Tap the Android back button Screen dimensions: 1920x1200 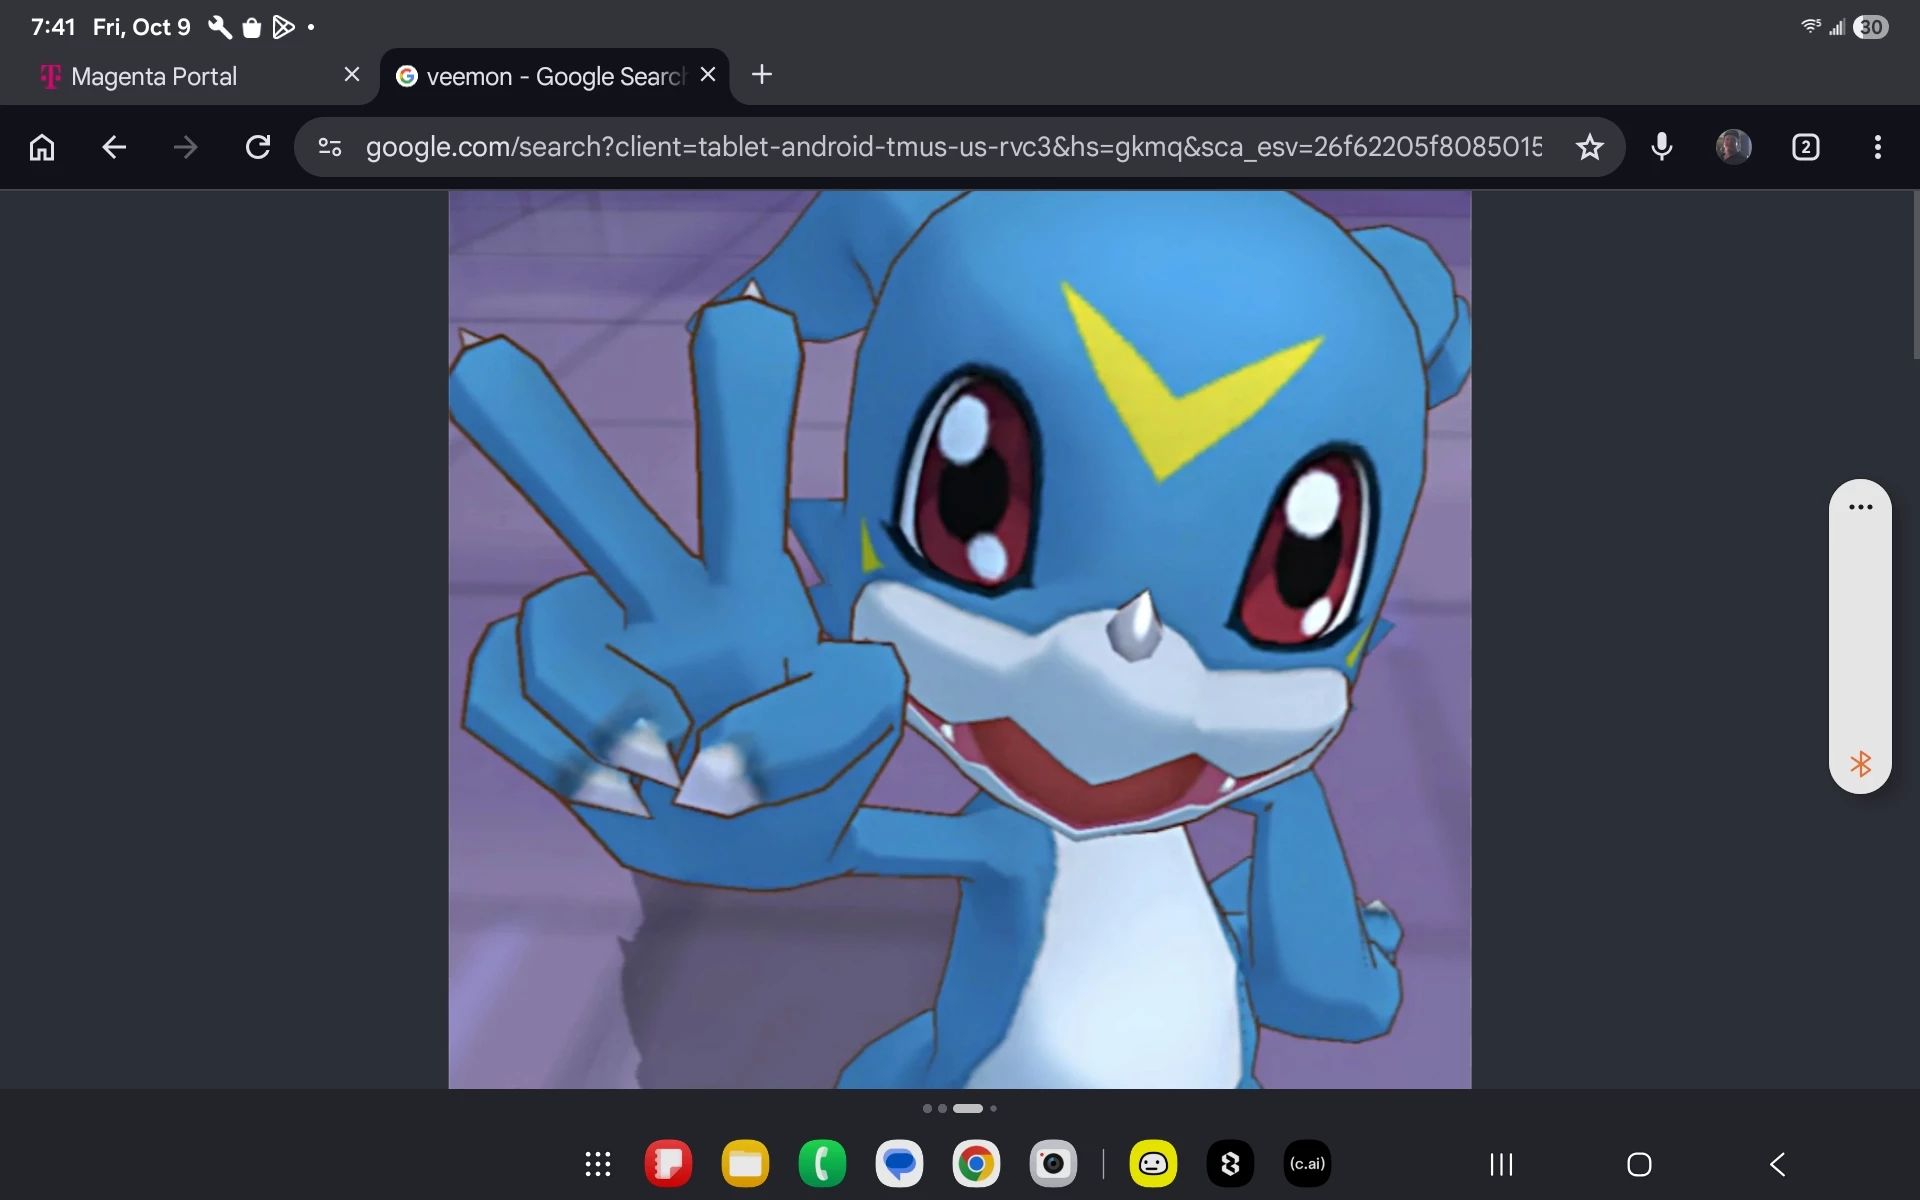tap(1778, 1164)
